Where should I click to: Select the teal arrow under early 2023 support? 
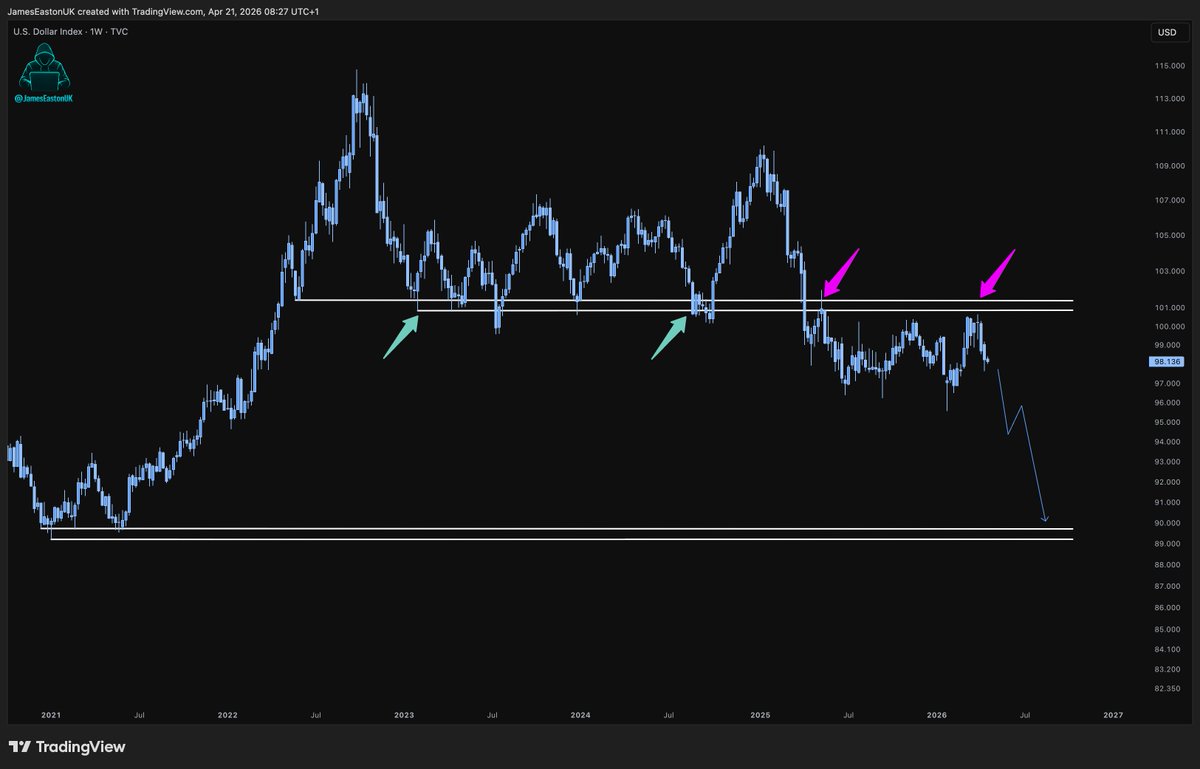click(401, 336)
